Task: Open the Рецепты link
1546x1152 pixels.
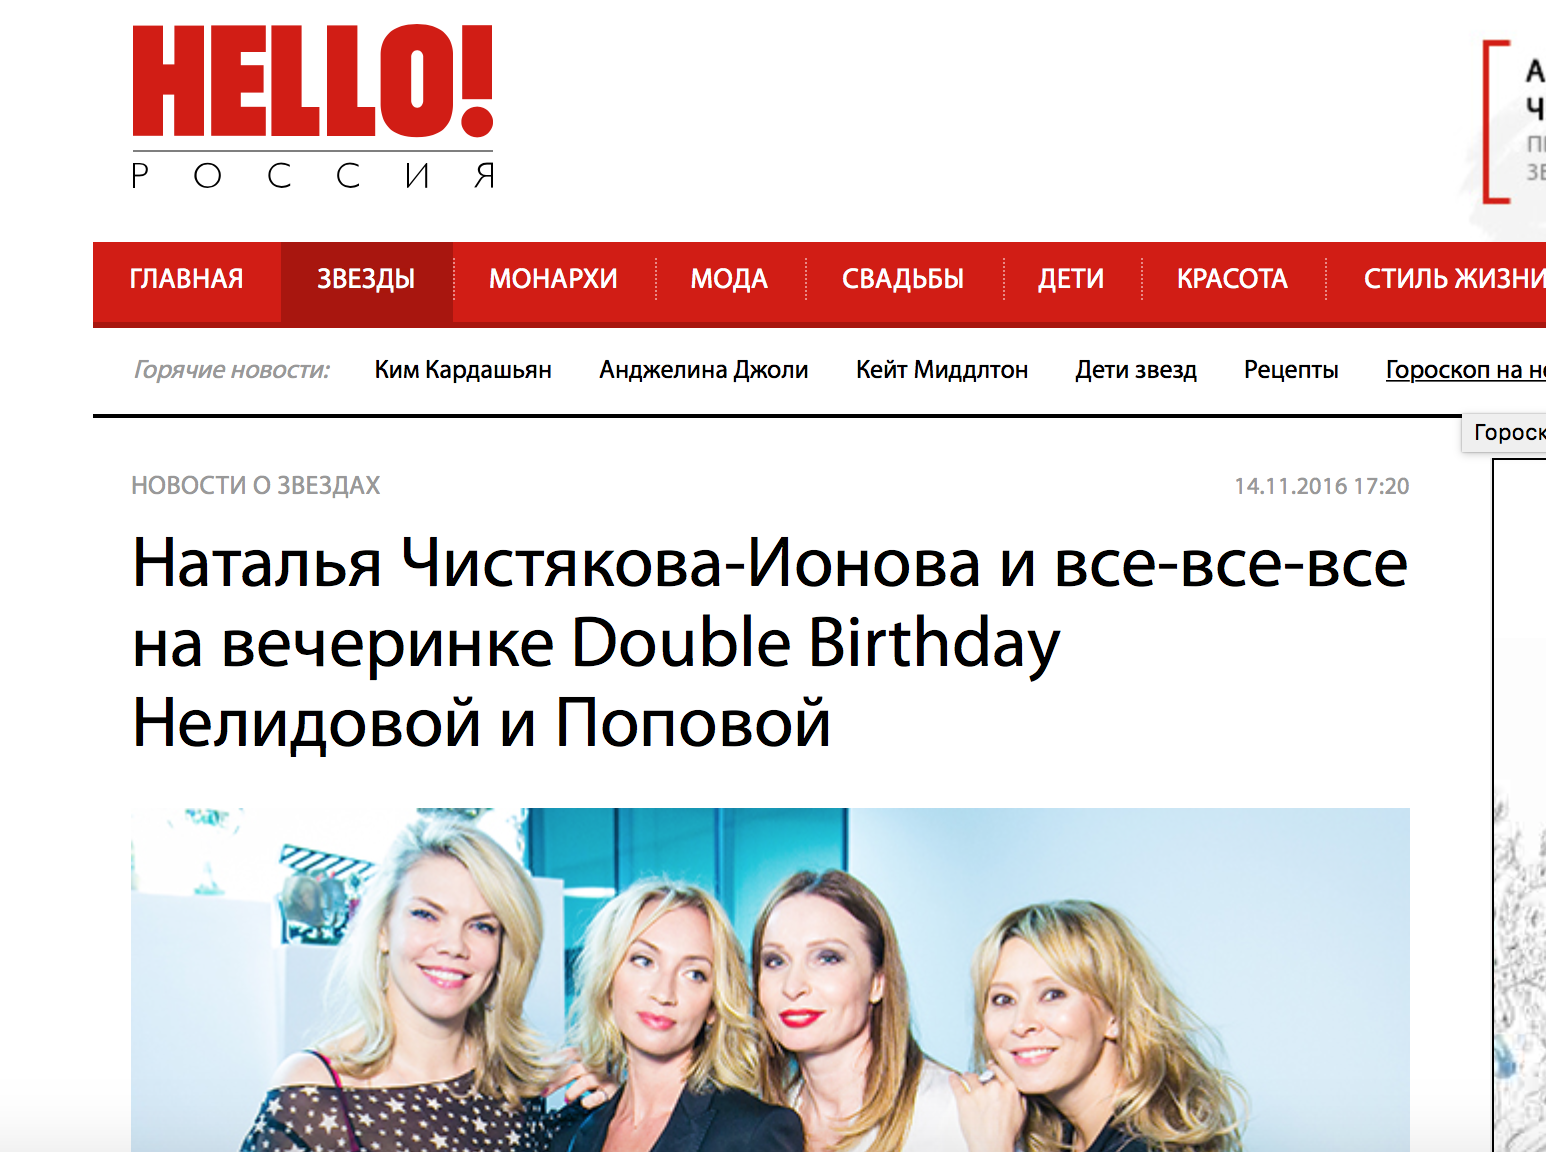Action: pos(1291,370)
